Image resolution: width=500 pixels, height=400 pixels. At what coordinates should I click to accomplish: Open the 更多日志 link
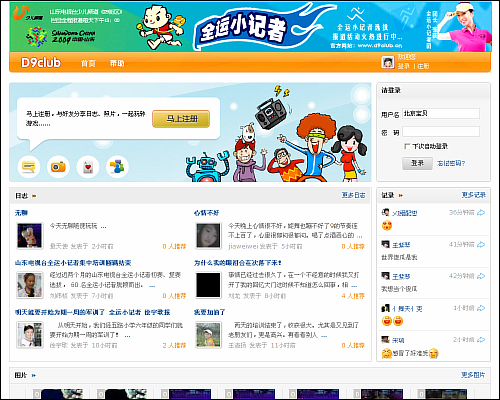coord(353,195)
